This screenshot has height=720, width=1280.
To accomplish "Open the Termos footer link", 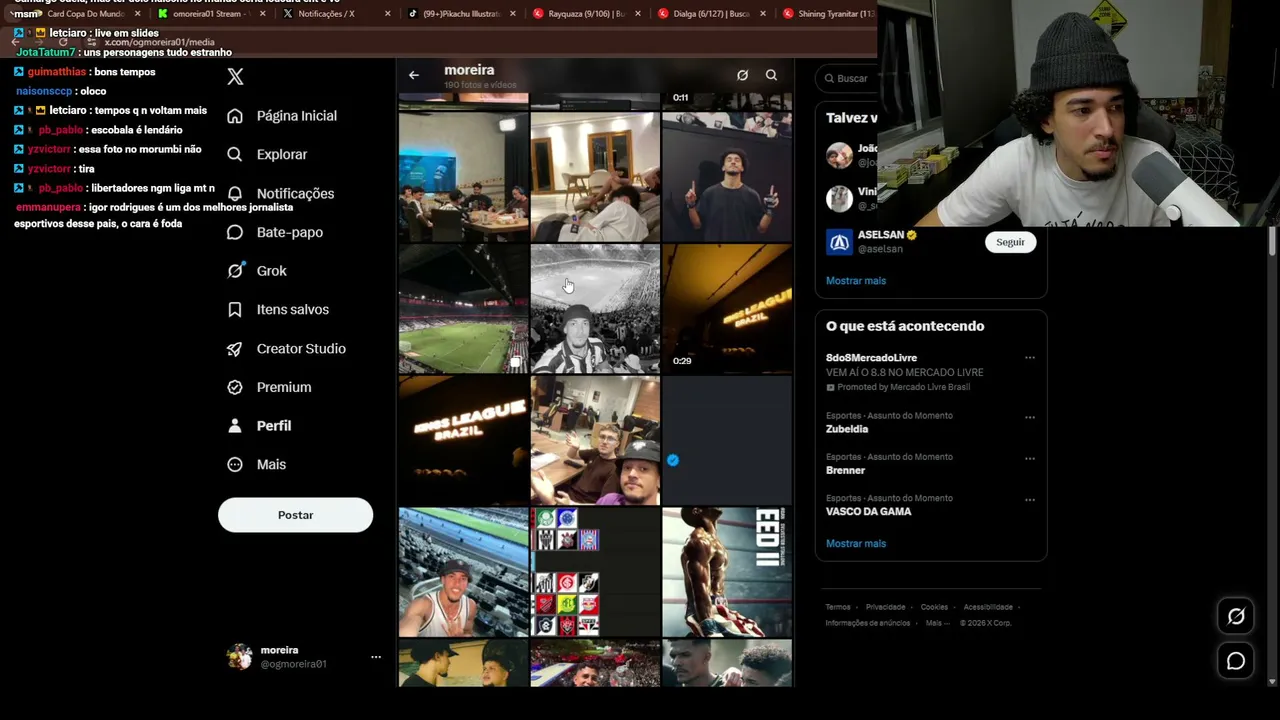I will pyautogui.click(x=838, y=607).
